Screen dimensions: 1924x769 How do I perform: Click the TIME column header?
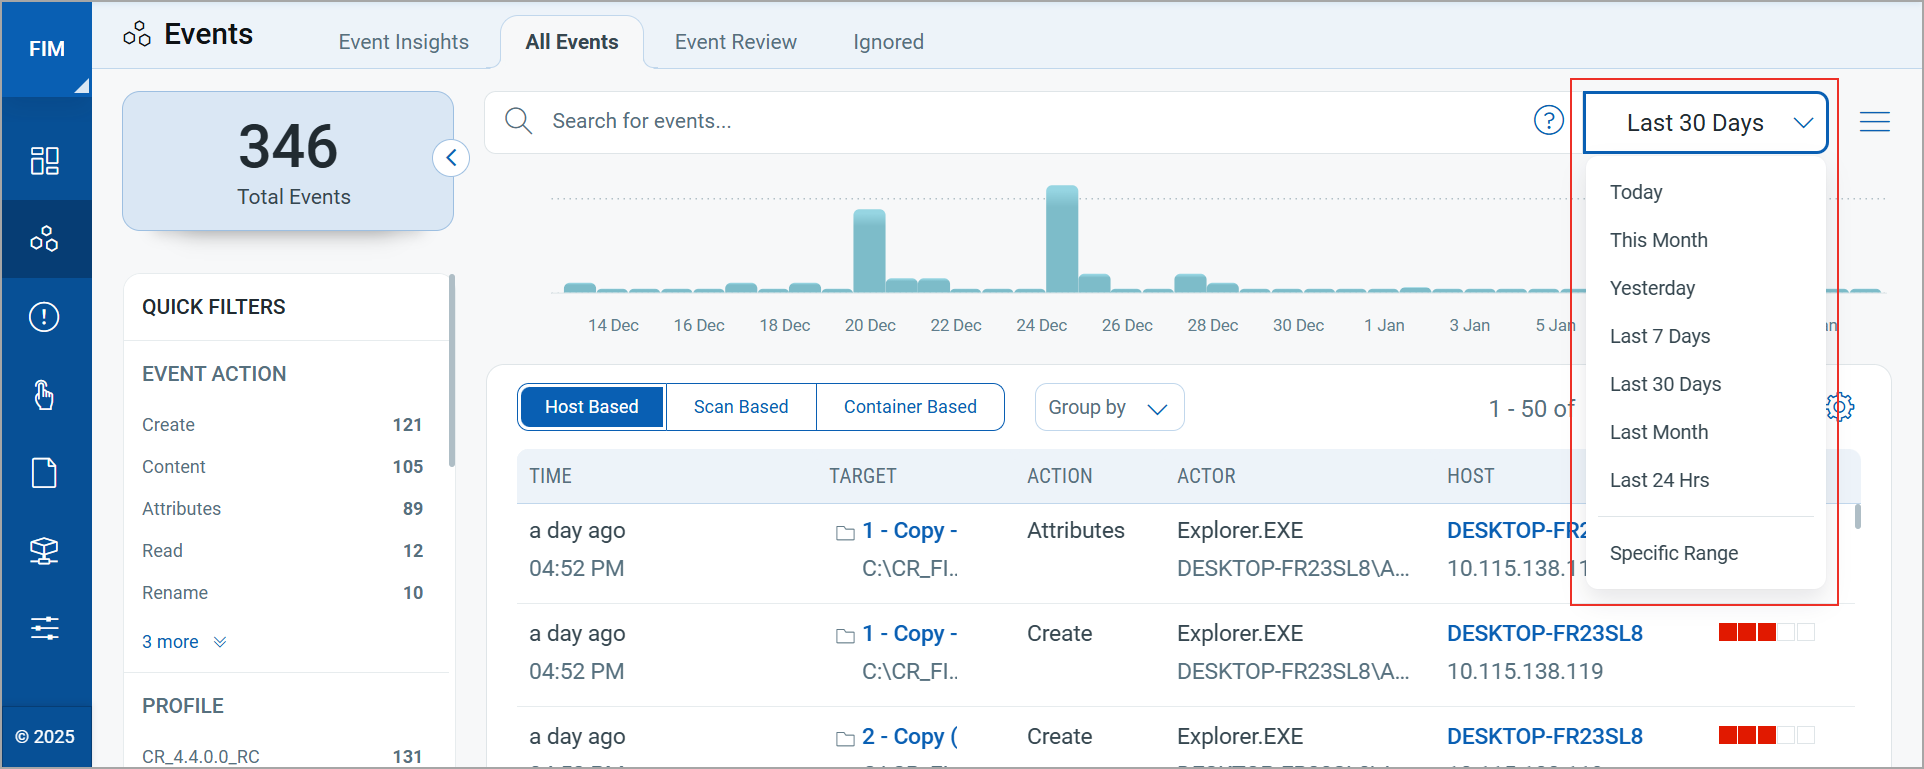(x=550, y=477)
